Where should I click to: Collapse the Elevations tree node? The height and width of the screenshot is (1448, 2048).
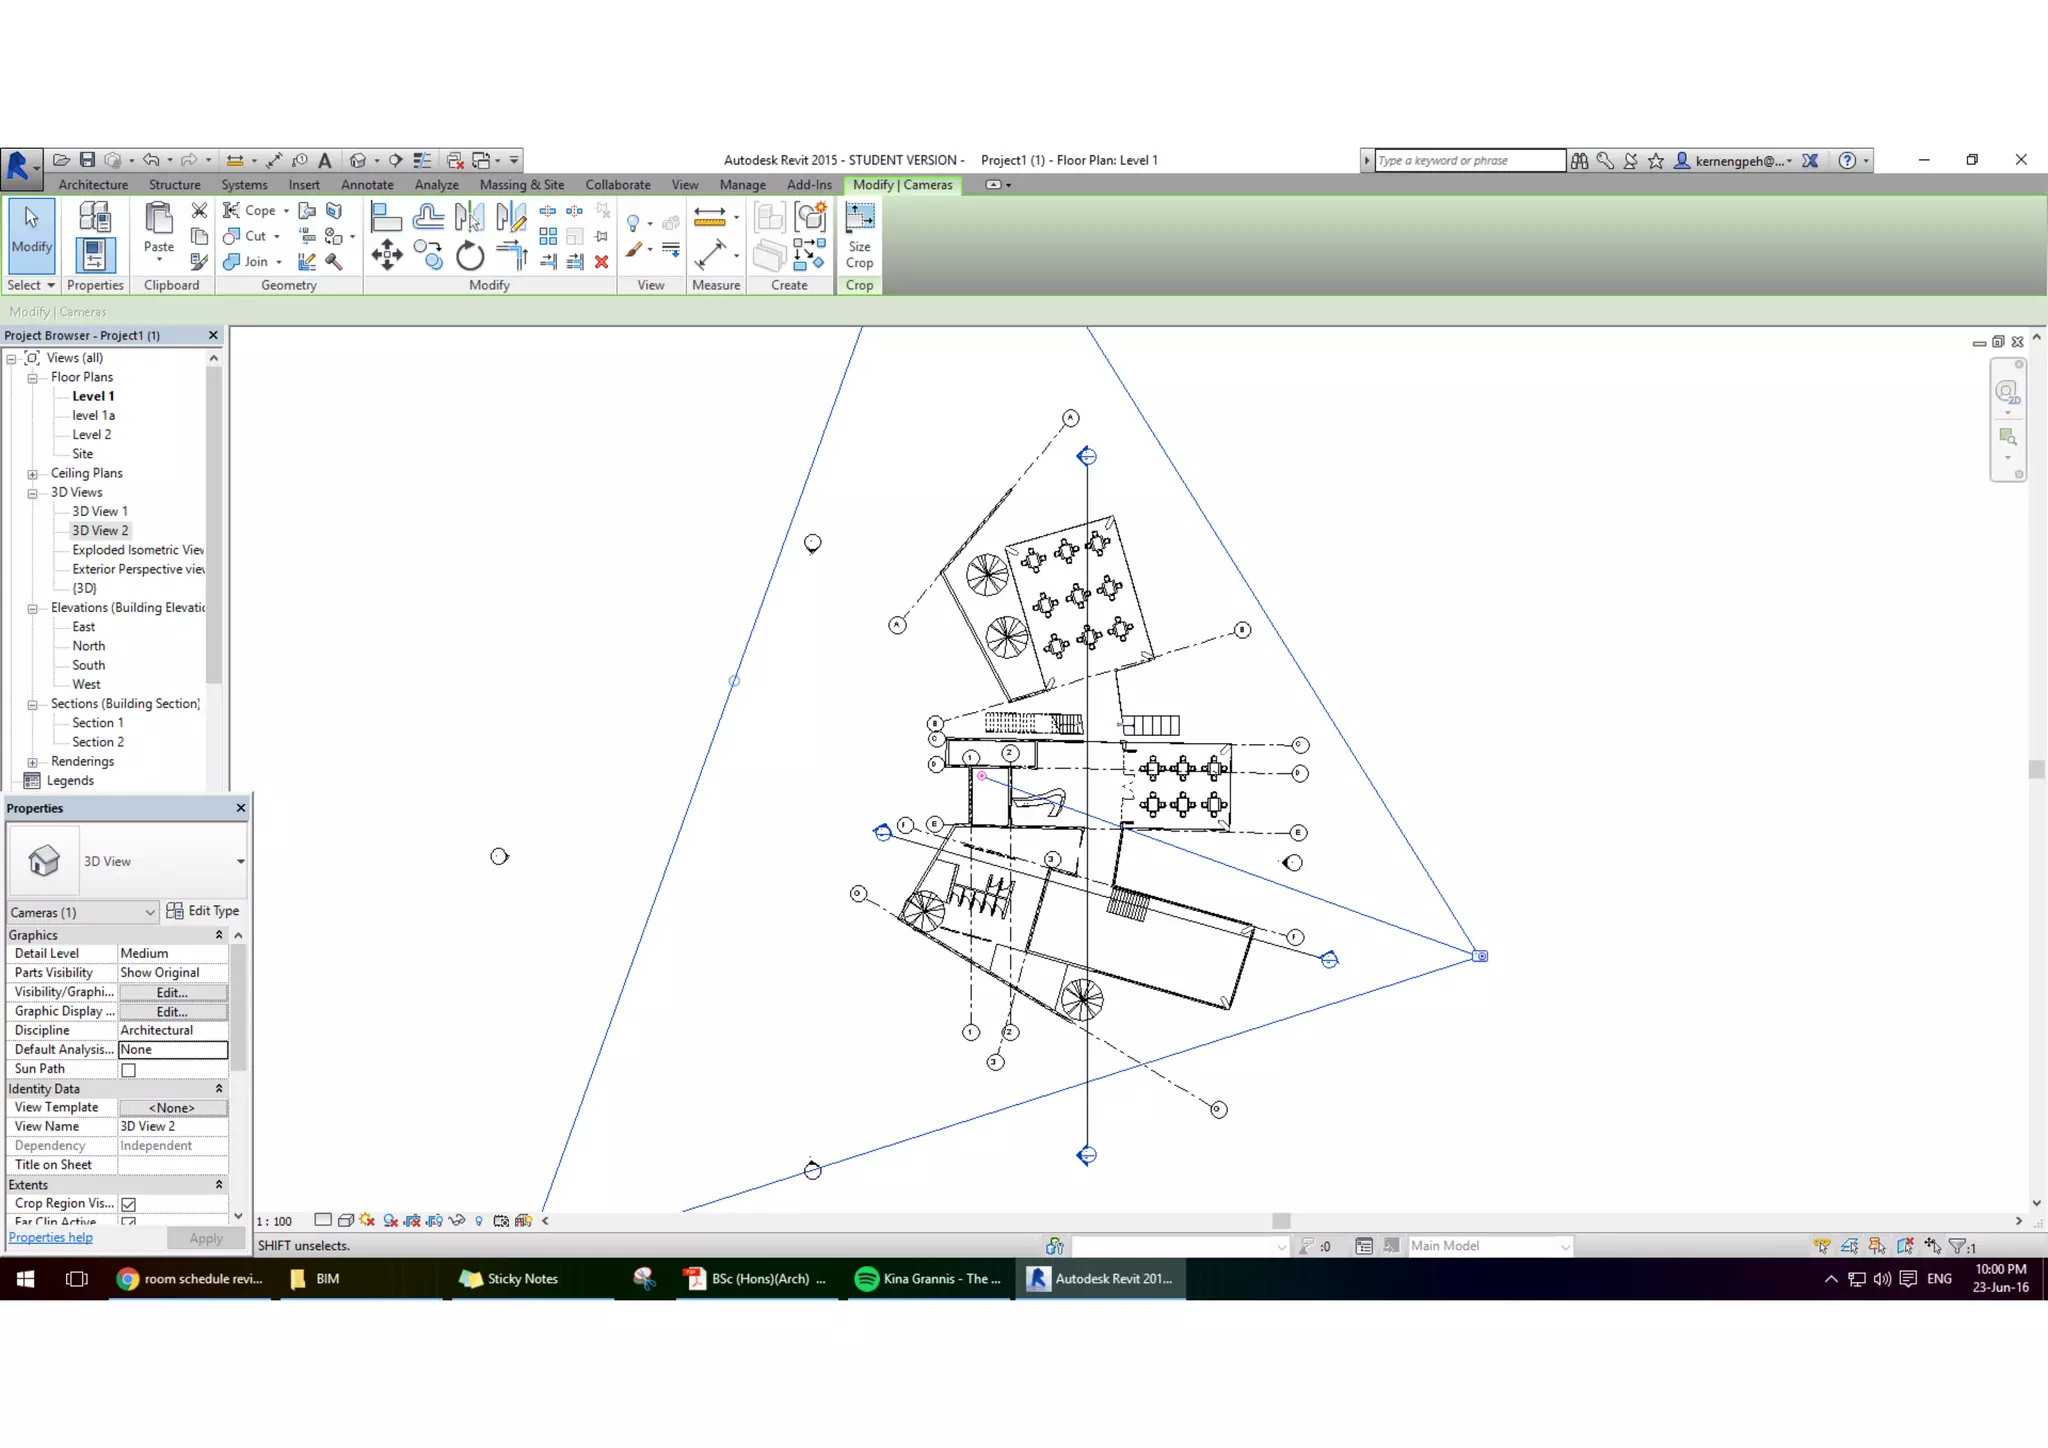[32, 608]
